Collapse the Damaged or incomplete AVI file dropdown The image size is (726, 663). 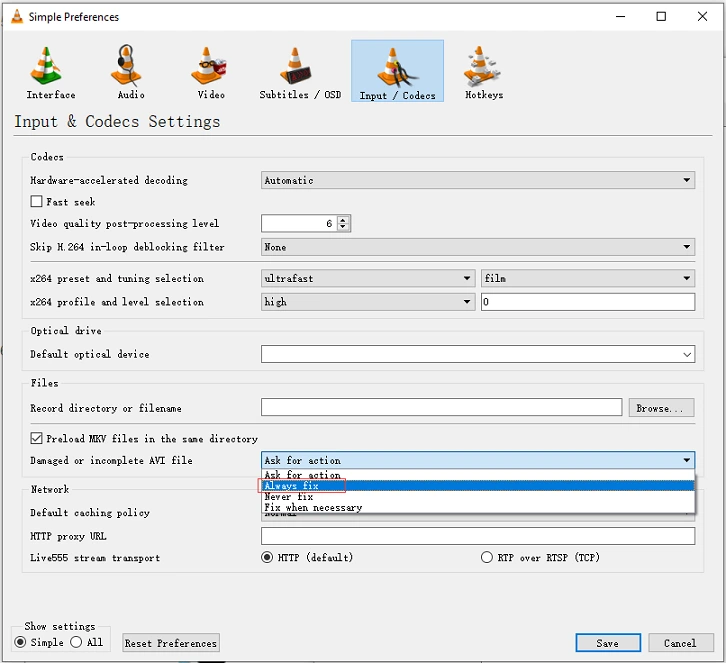pyautogui.click(x=477, y=460)
